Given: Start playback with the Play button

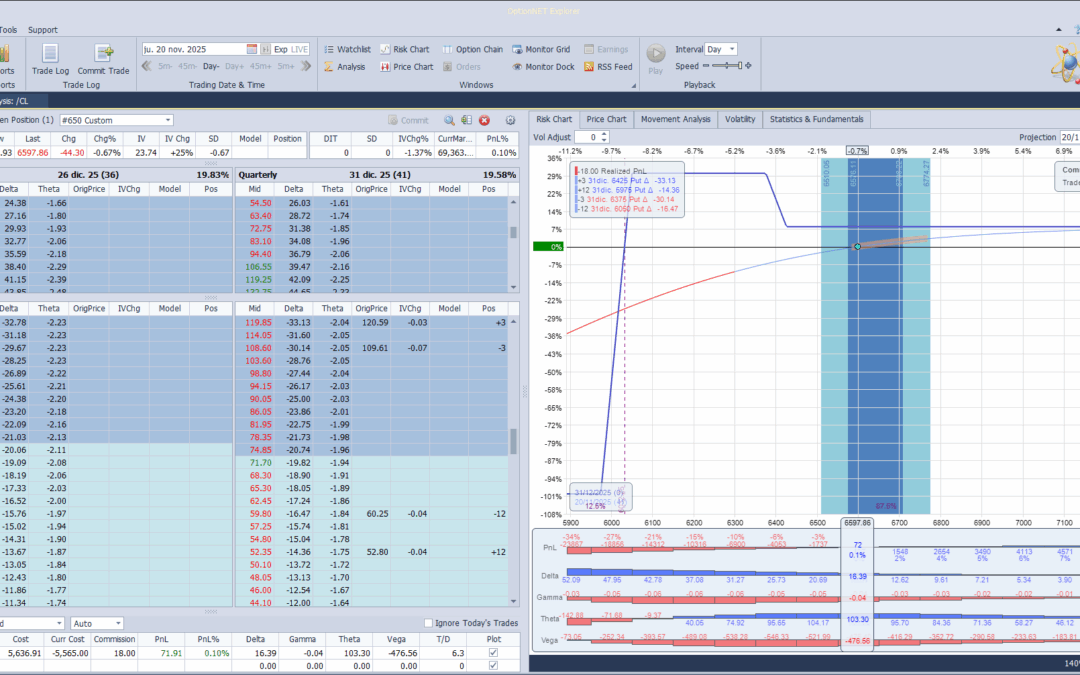Looking at the screenshot, I should tap(656, 59).
